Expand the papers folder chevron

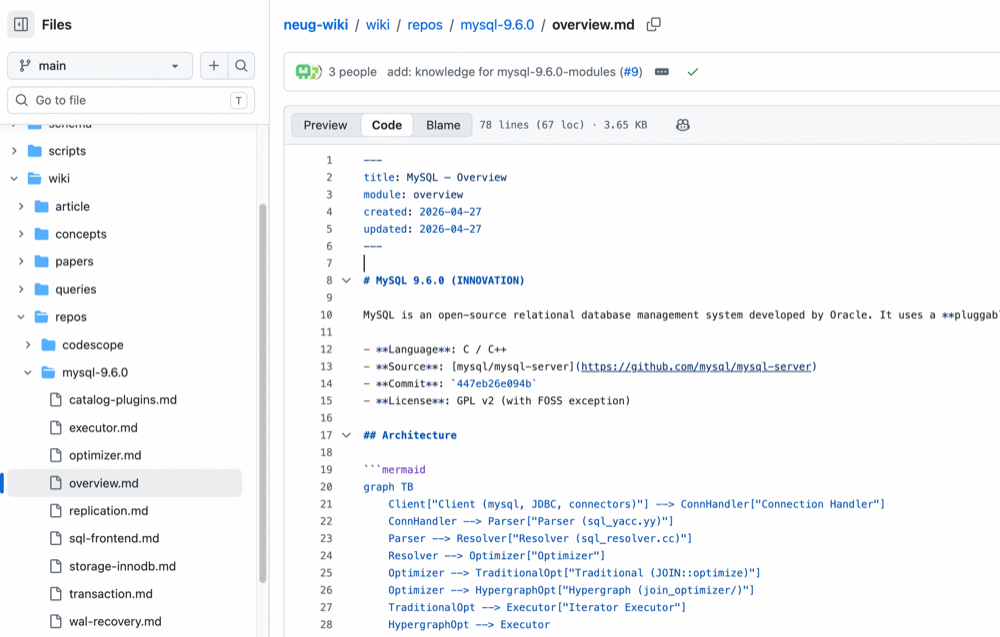[21, 261]
